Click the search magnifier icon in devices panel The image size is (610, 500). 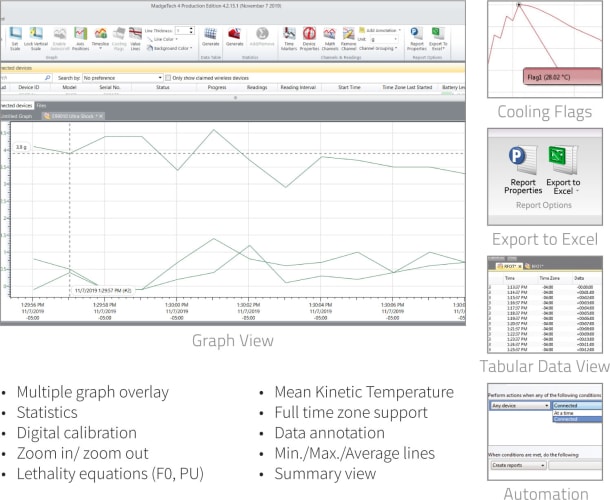point(47,78)
